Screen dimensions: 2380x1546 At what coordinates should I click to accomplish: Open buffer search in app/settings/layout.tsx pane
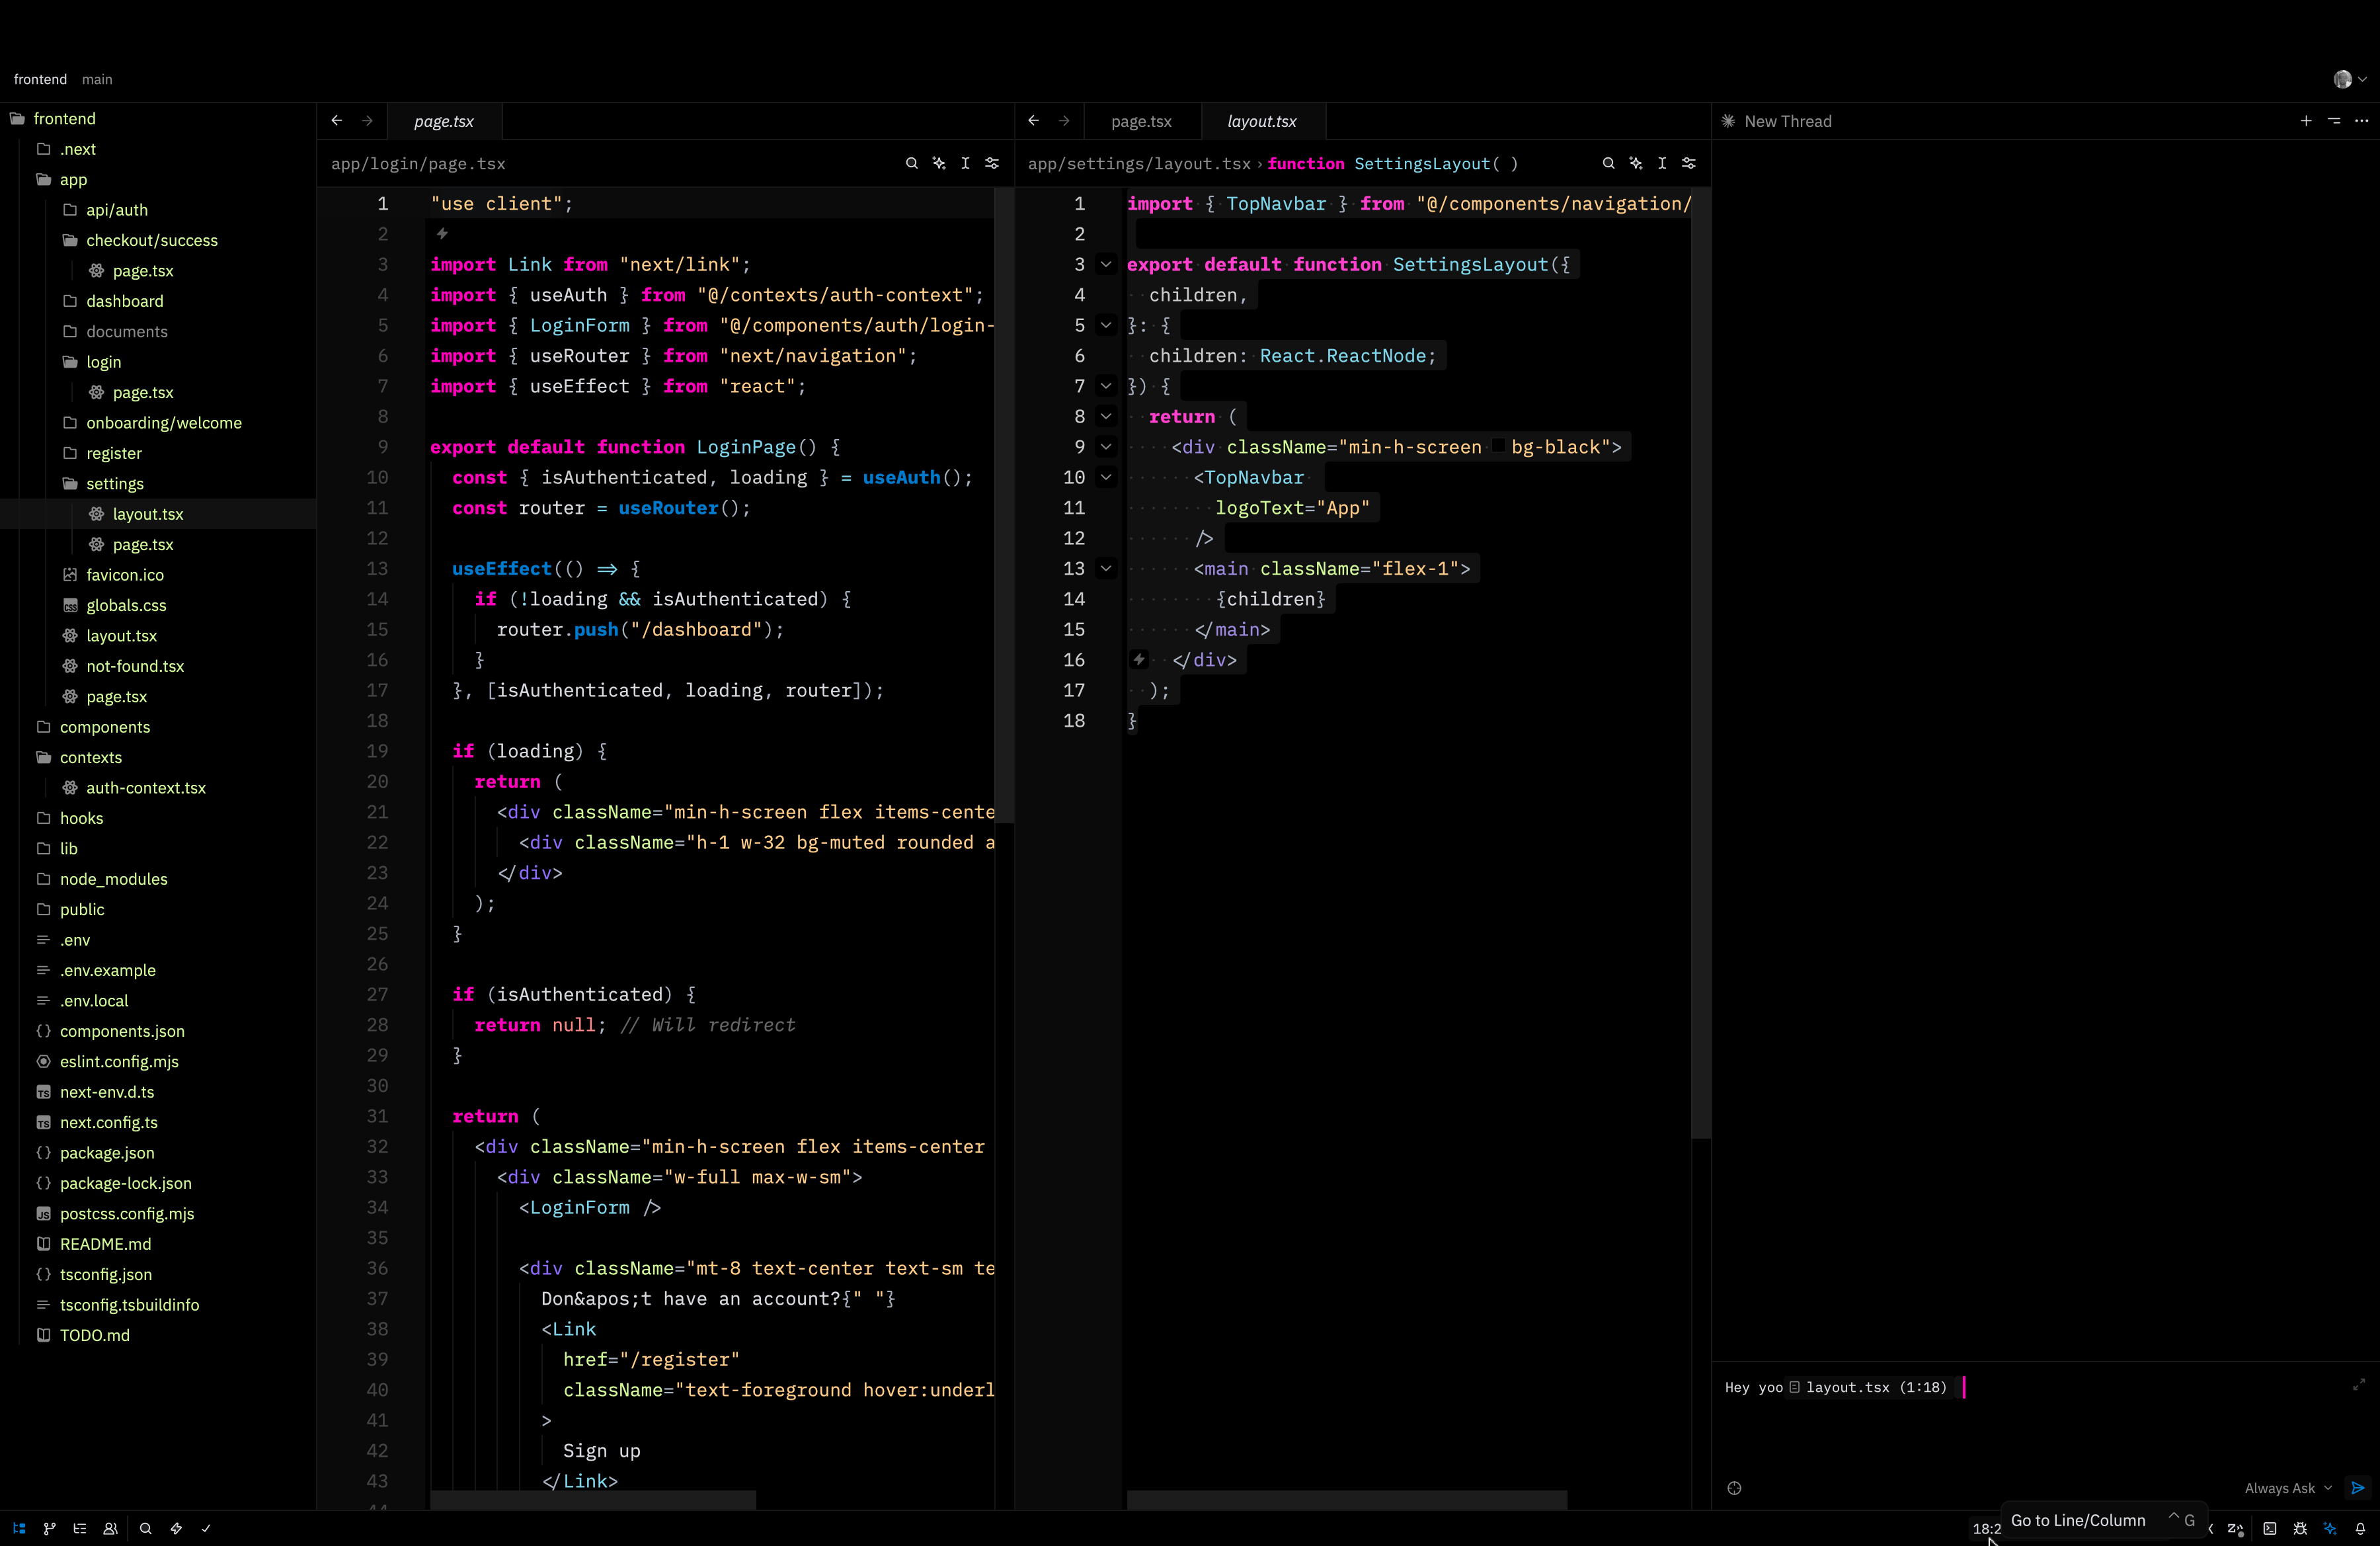pos(1608,163)
